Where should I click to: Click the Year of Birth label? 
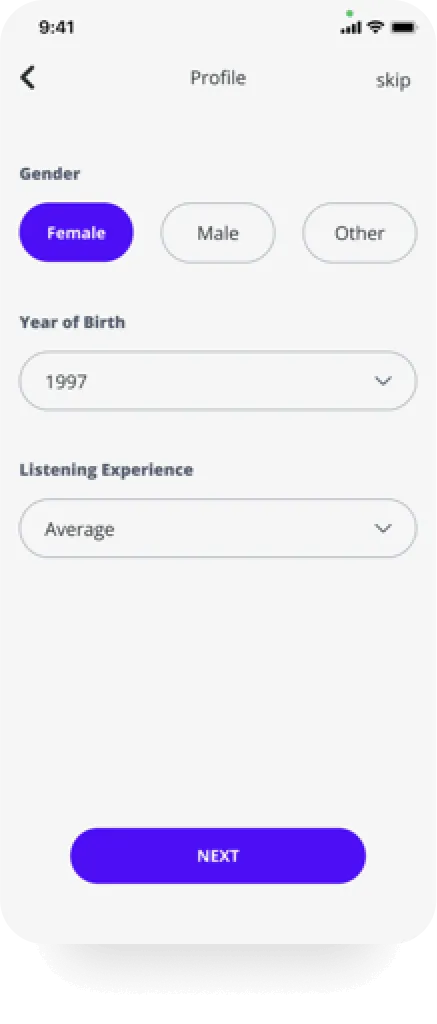pos(72,322)
